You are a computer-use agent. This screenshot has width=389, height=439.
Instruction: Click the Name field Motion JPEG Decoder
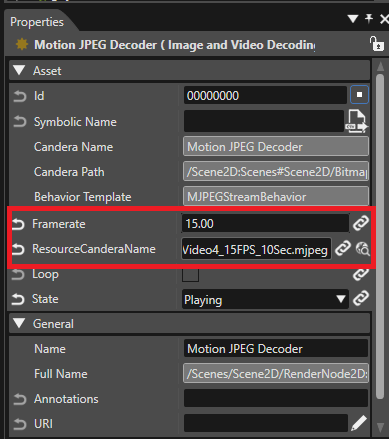click(x=276, y=349)
